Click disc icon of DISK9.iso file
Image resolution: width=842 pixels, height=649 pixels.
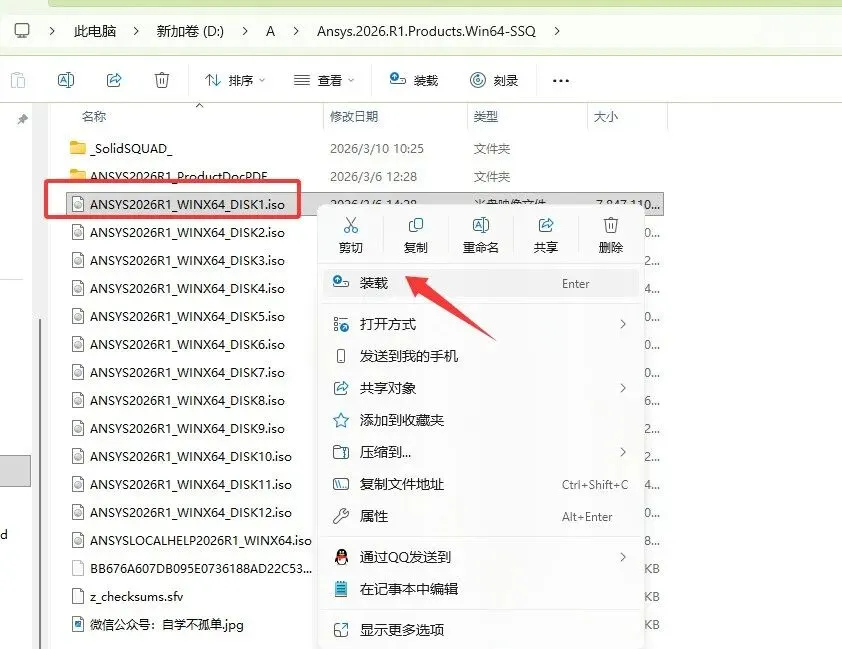pos(78,428)
